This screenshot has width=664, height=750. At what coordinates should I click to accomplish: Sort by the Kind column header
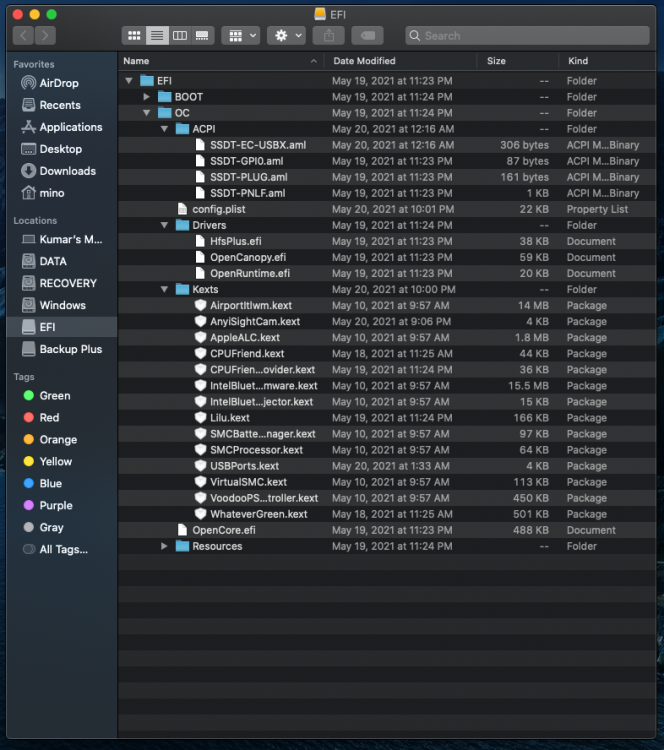(x=607, y=61)
